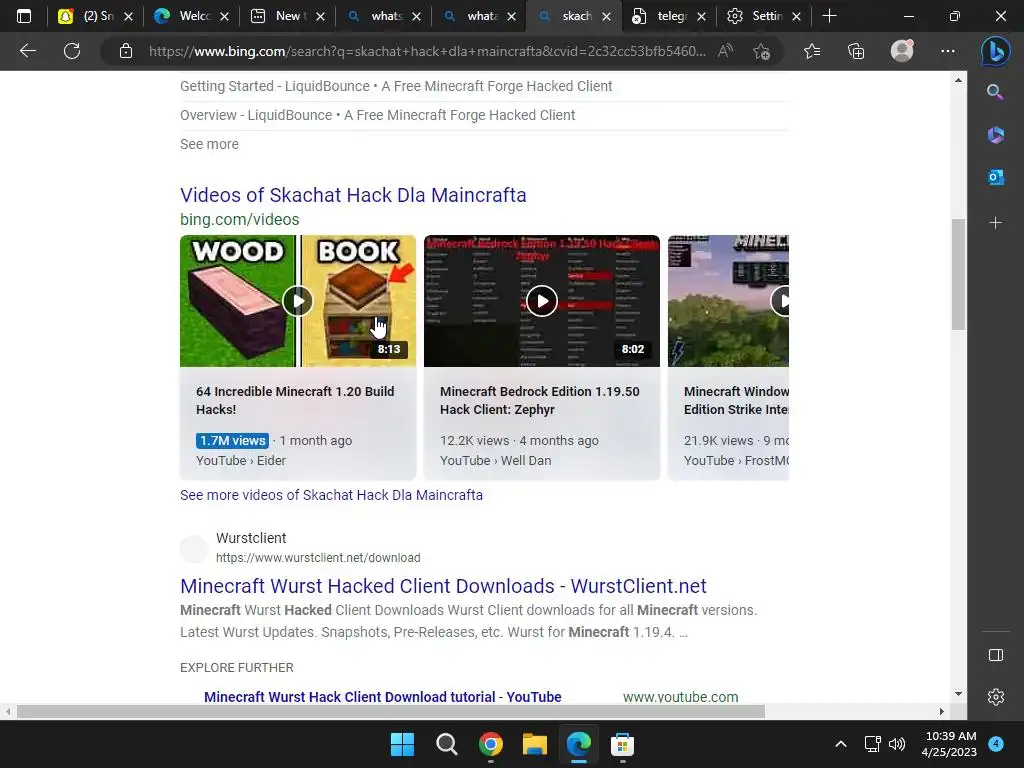Open notification badge showing 4
The width and height of the screenshot is (1024, 768).
click(x=996, y=744)
